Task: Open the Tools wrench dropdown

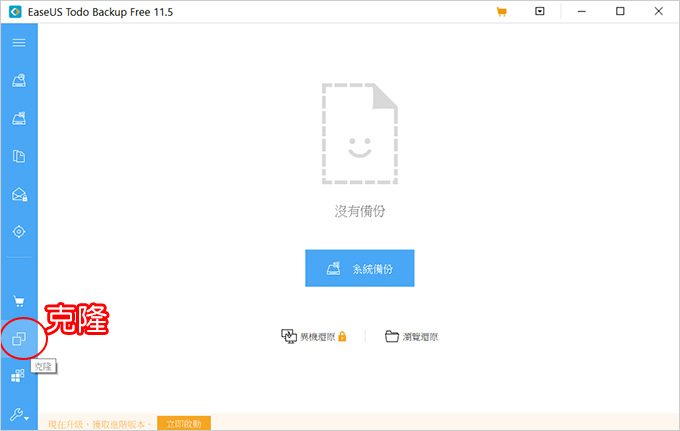Action: click(x=19, y=415)
